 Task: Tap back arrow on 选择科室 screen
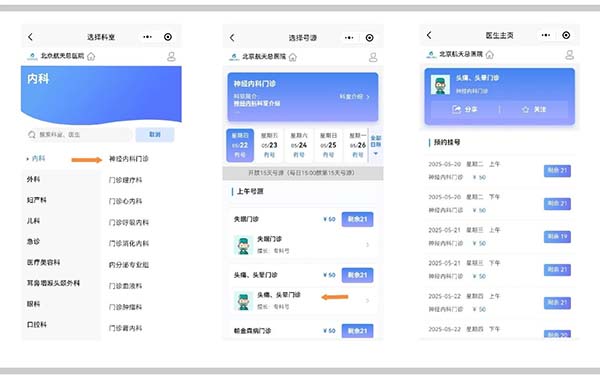pyautogui.click(x=30, y=37)
